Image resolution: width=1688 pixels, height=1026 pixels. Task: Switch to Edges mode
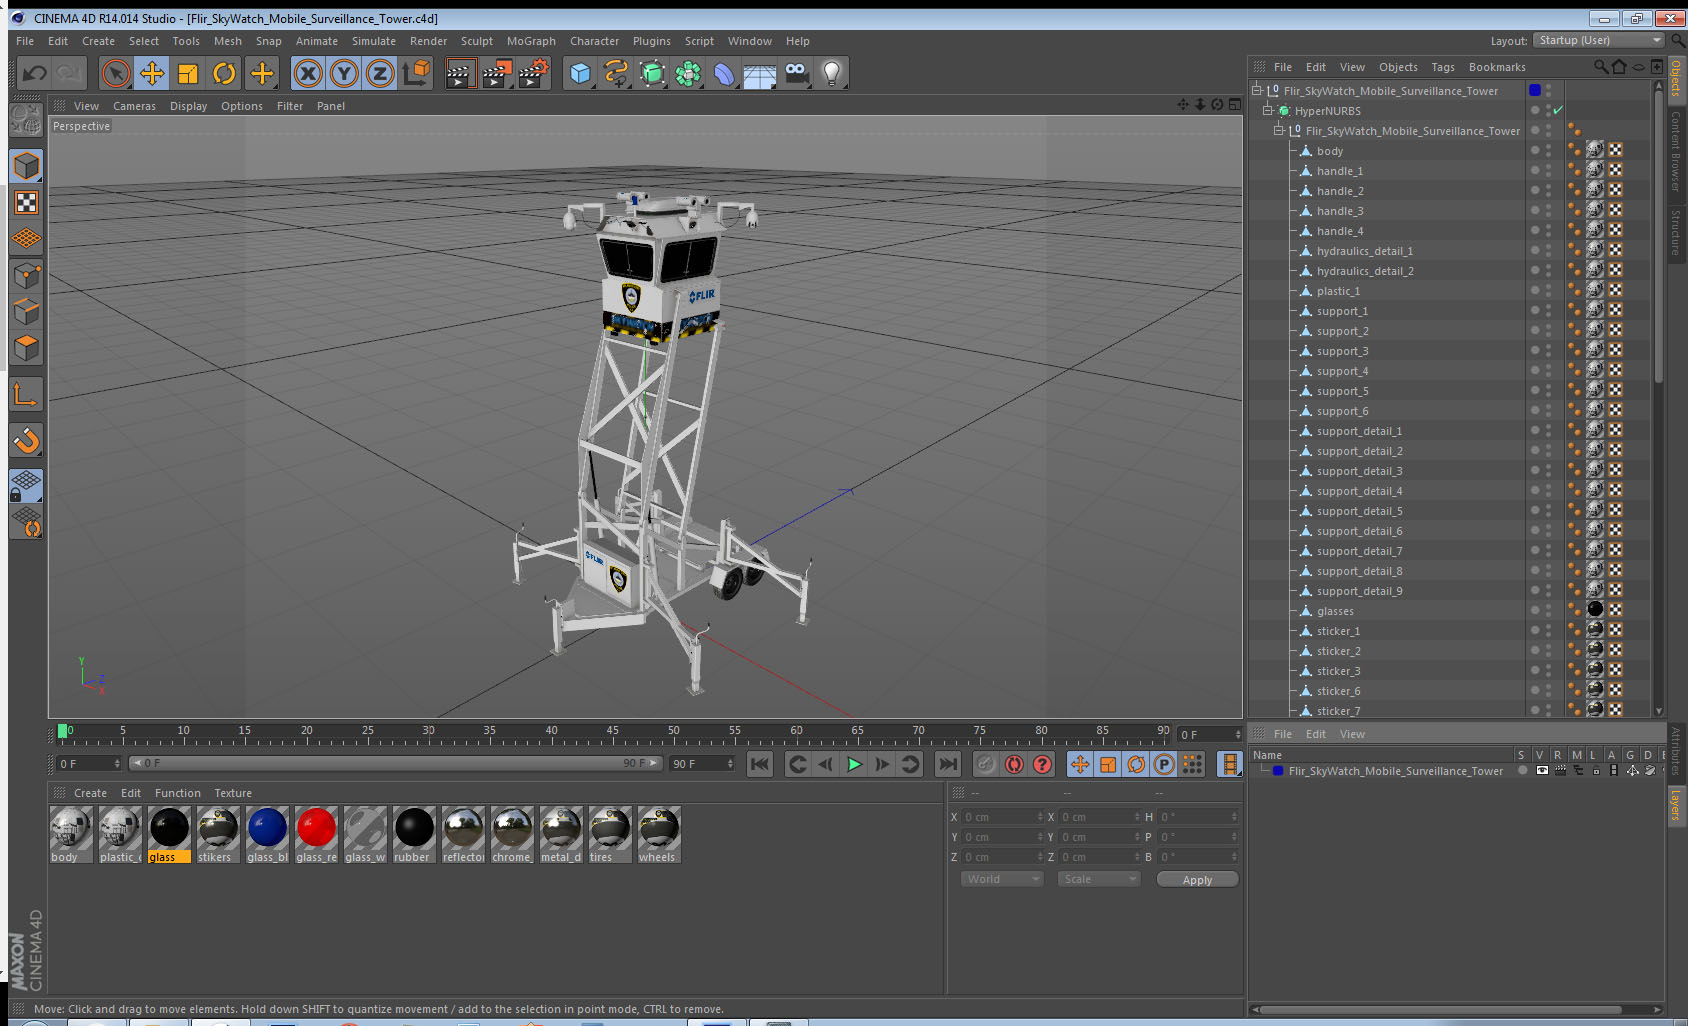(x=26, y=311)
